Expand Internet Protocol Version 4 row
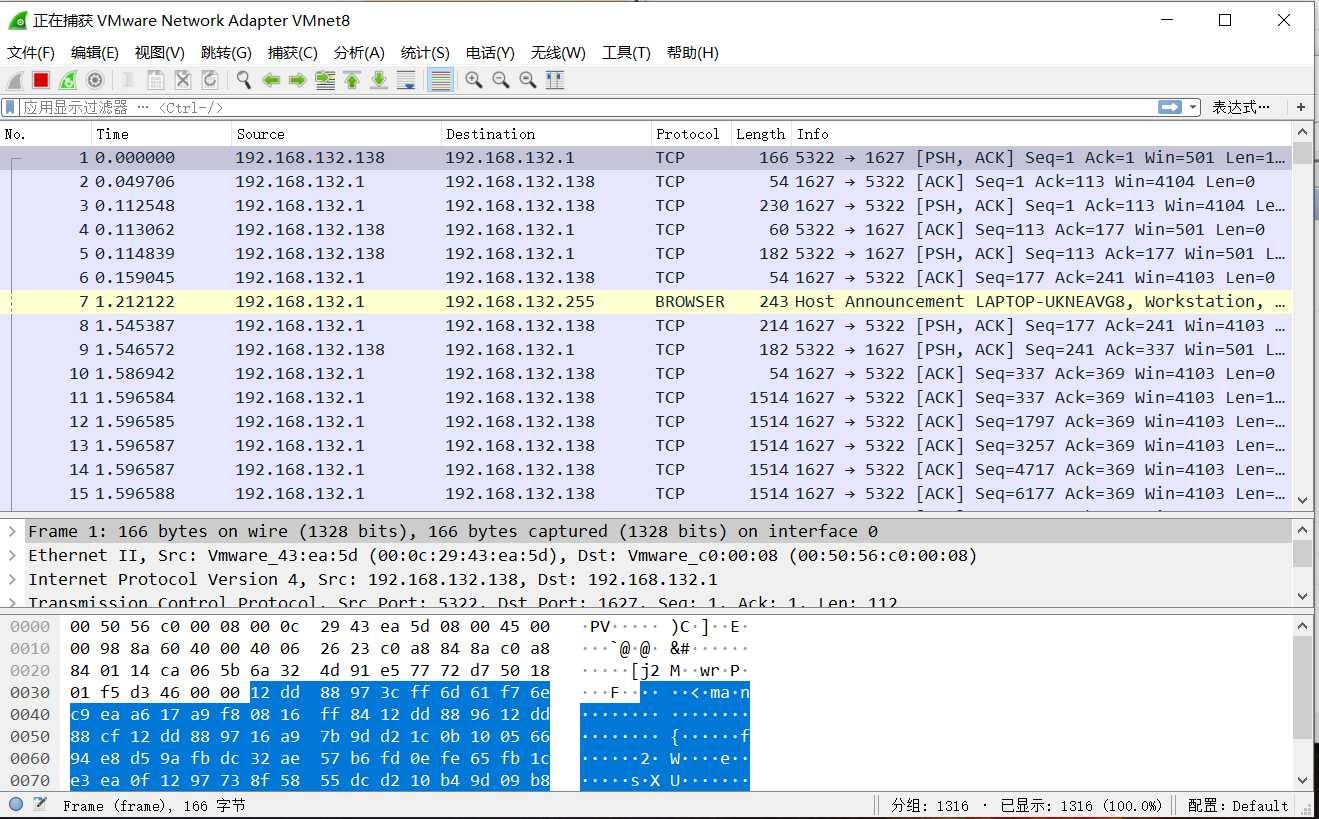Viewport: 1319px width, 819px height. (x=12, y=579)
